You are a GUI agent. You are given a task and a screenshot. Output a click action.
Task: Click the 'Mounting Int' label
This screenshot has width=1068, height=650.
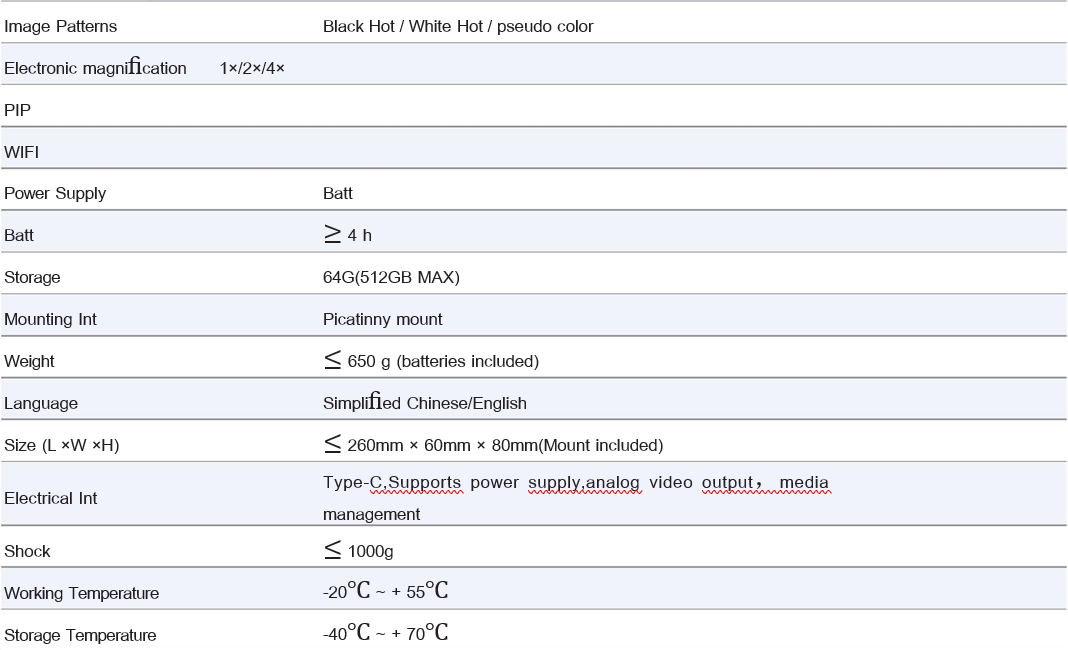click(50, 319)
